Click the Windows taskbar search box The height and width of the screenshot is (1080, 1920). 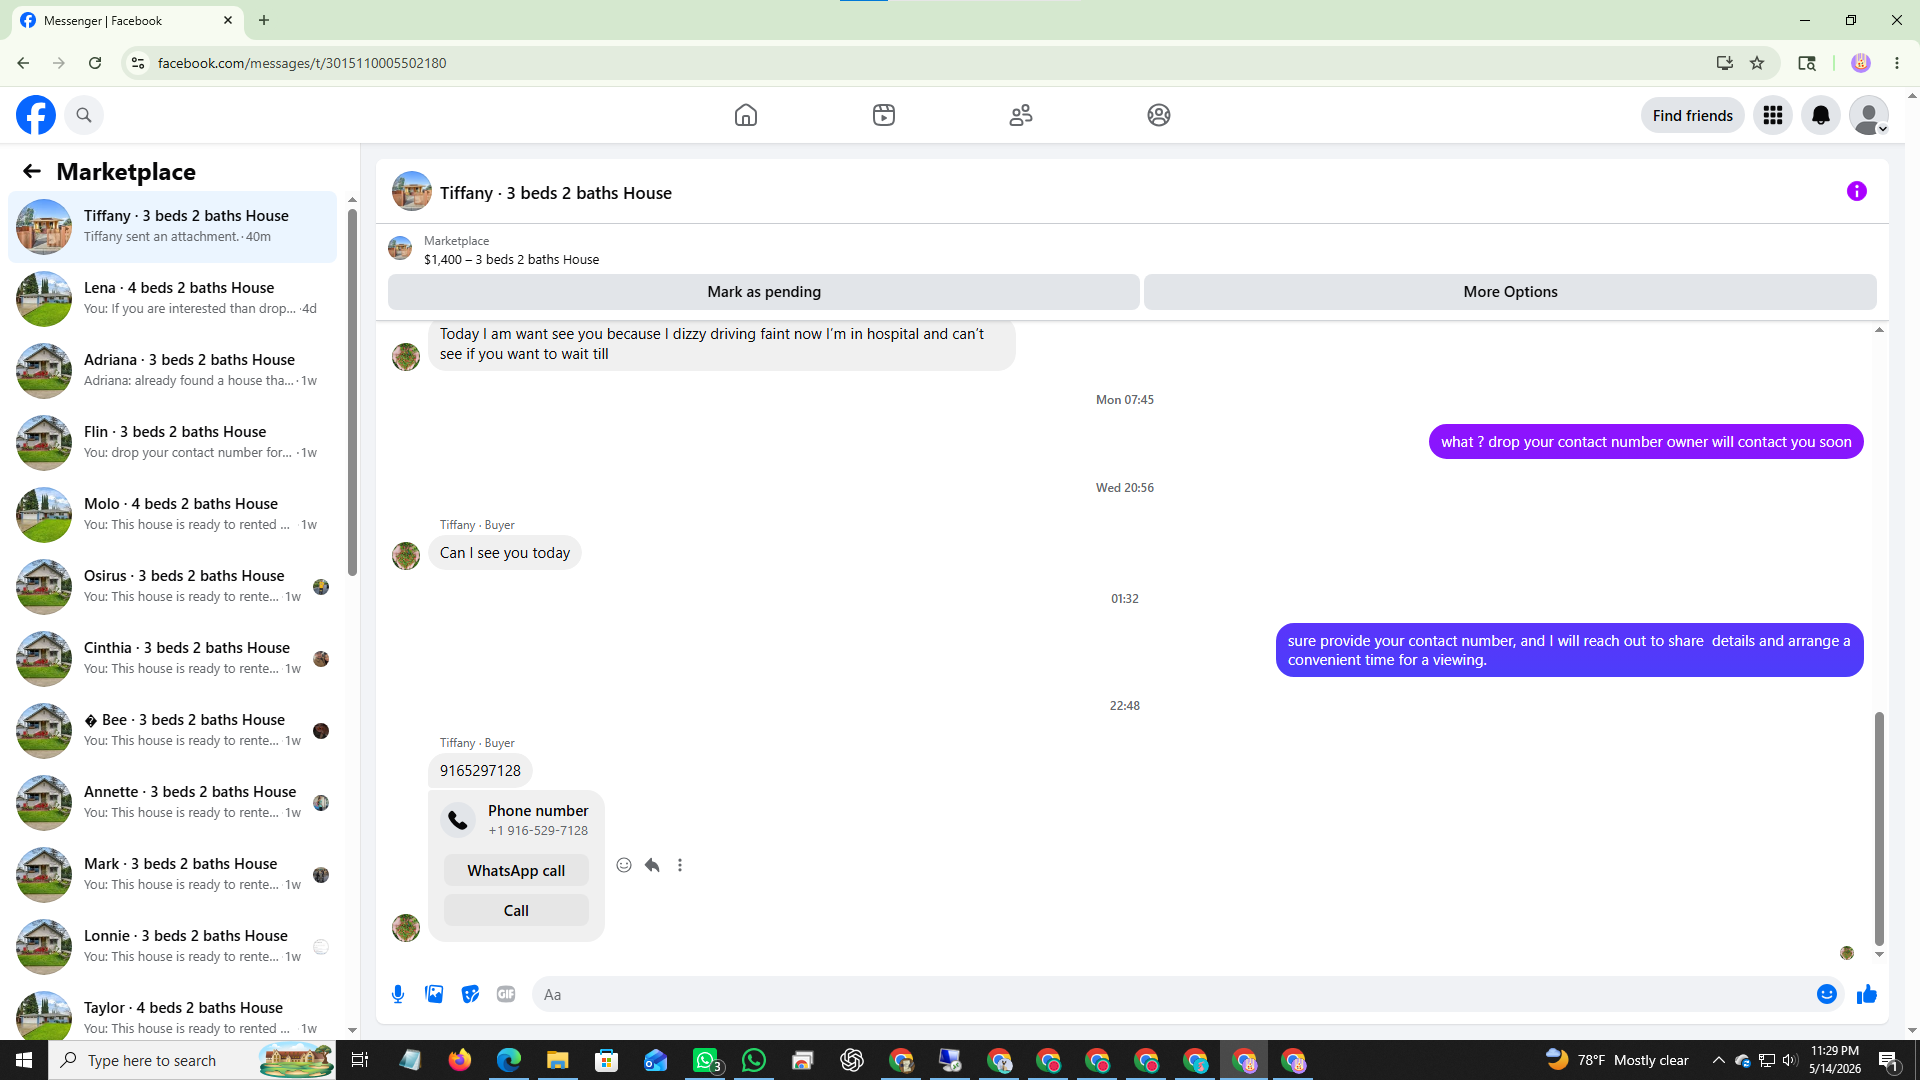tap(192, 1060)
